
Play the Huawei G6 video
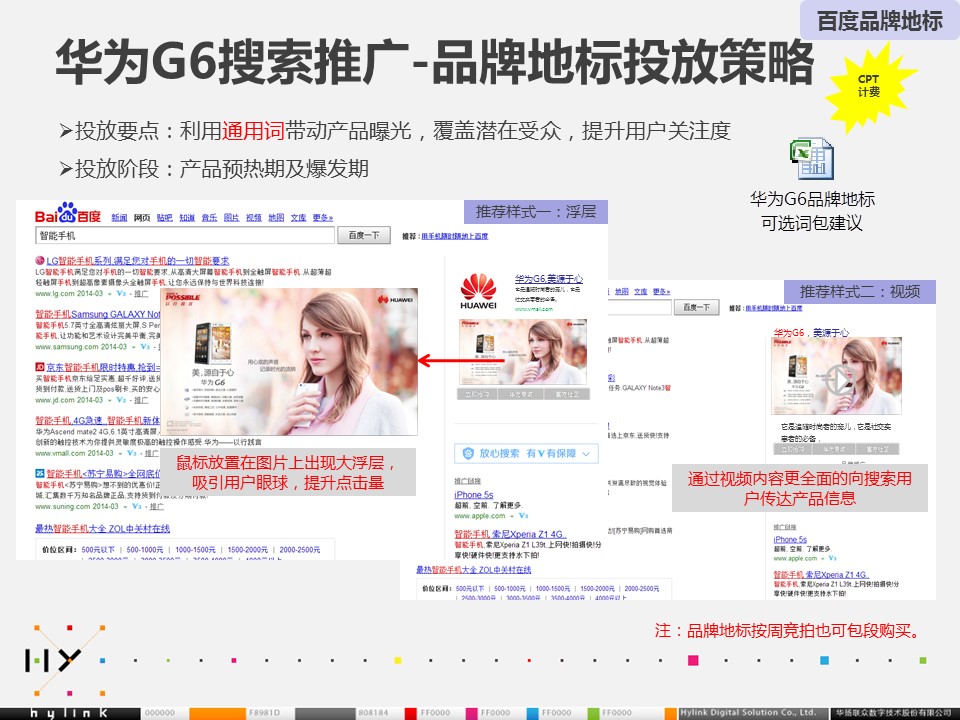click(839, 377)
